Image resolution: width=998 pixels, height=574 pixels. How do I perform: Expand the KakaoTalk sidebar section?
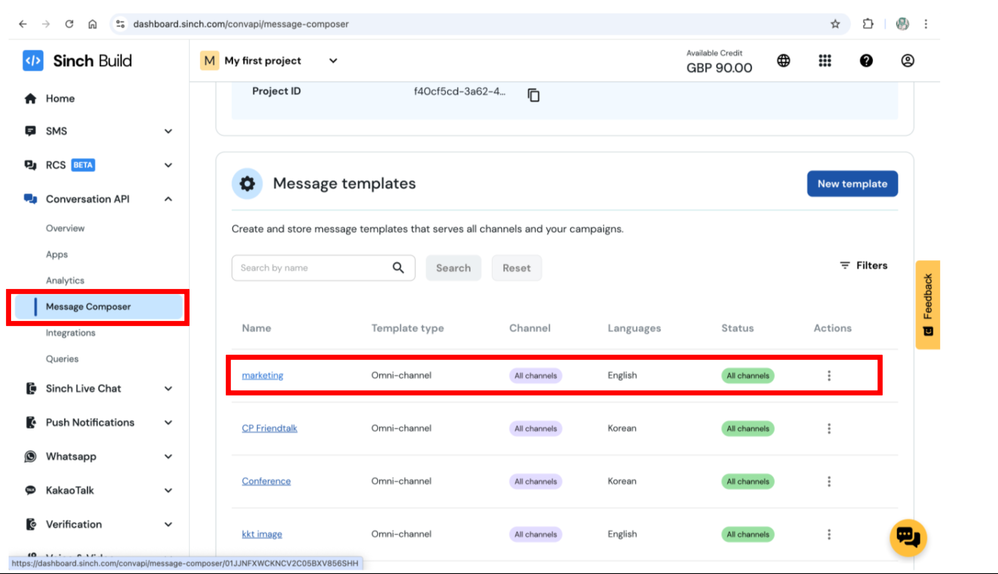[168, 490]
